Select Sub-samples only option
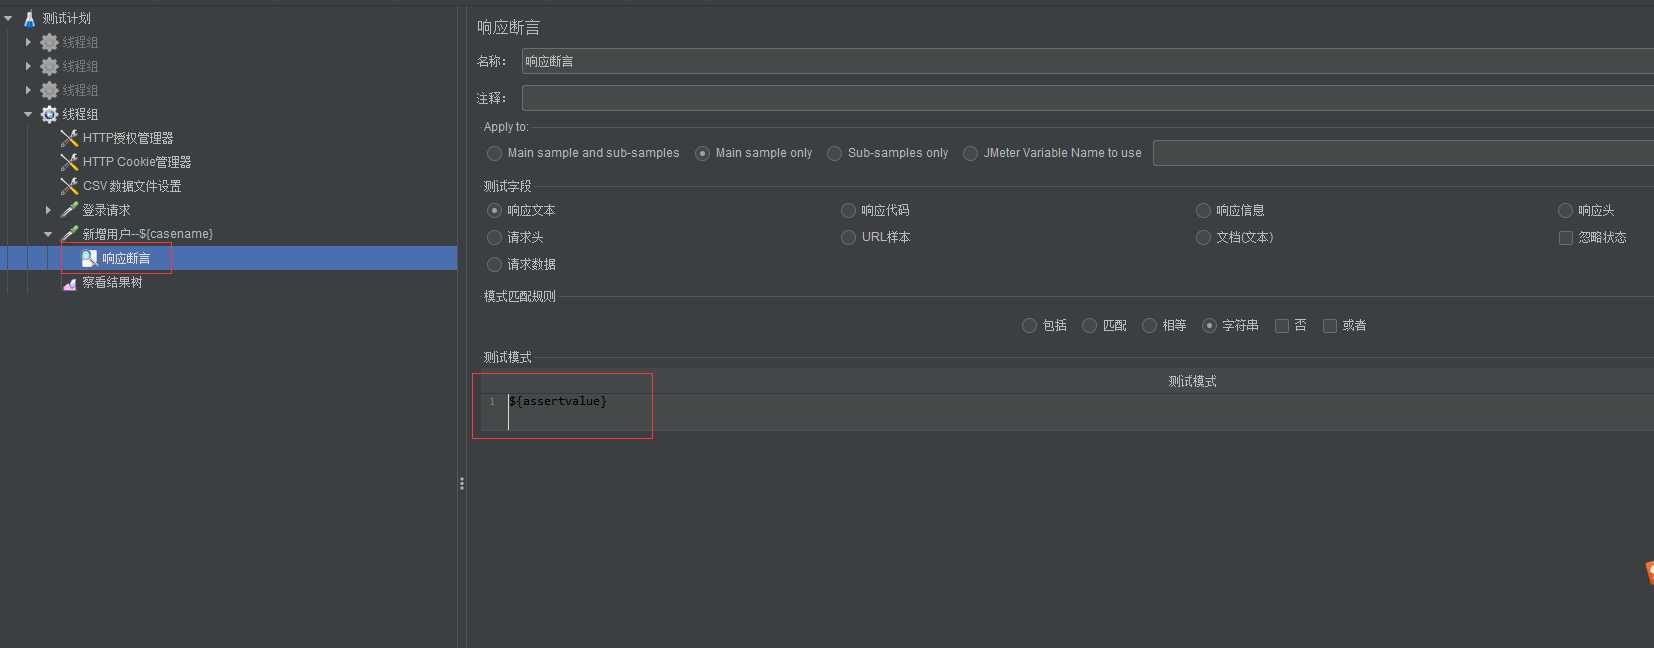Viewport: 1654px width, 648px height. (x=834, y=153)
